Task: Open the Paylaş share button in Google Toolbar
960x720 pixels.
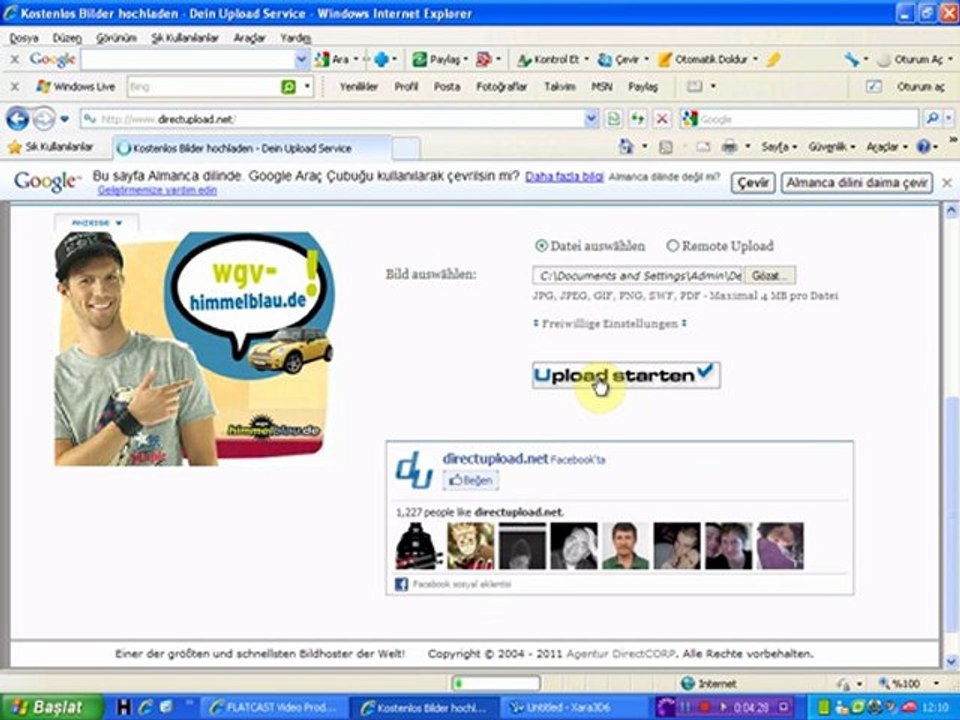Action: coord(440,59)
